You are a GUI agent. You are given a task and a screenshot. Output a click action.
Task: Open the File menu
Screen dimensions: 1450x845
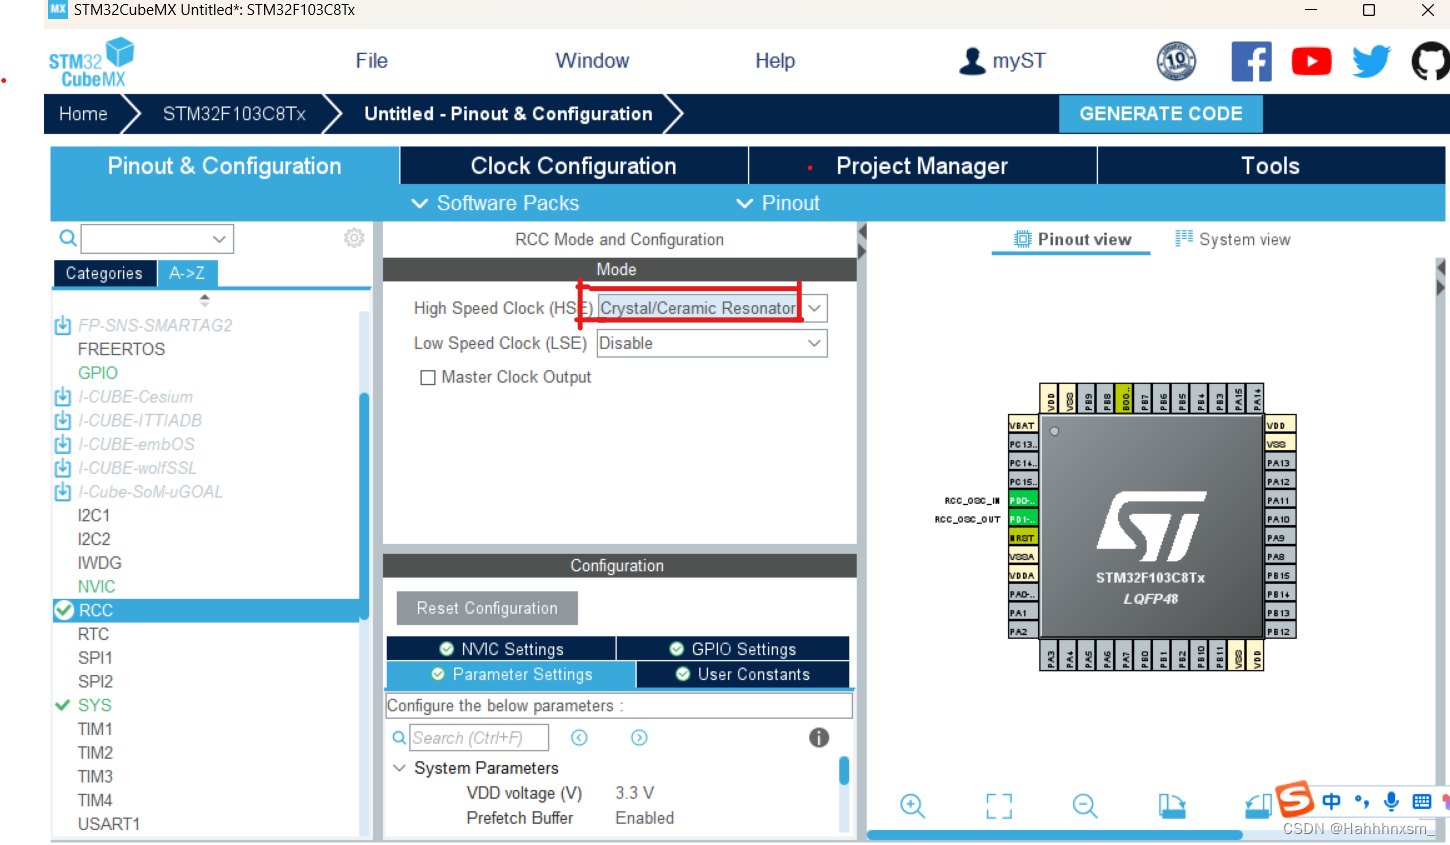(372, 61)
